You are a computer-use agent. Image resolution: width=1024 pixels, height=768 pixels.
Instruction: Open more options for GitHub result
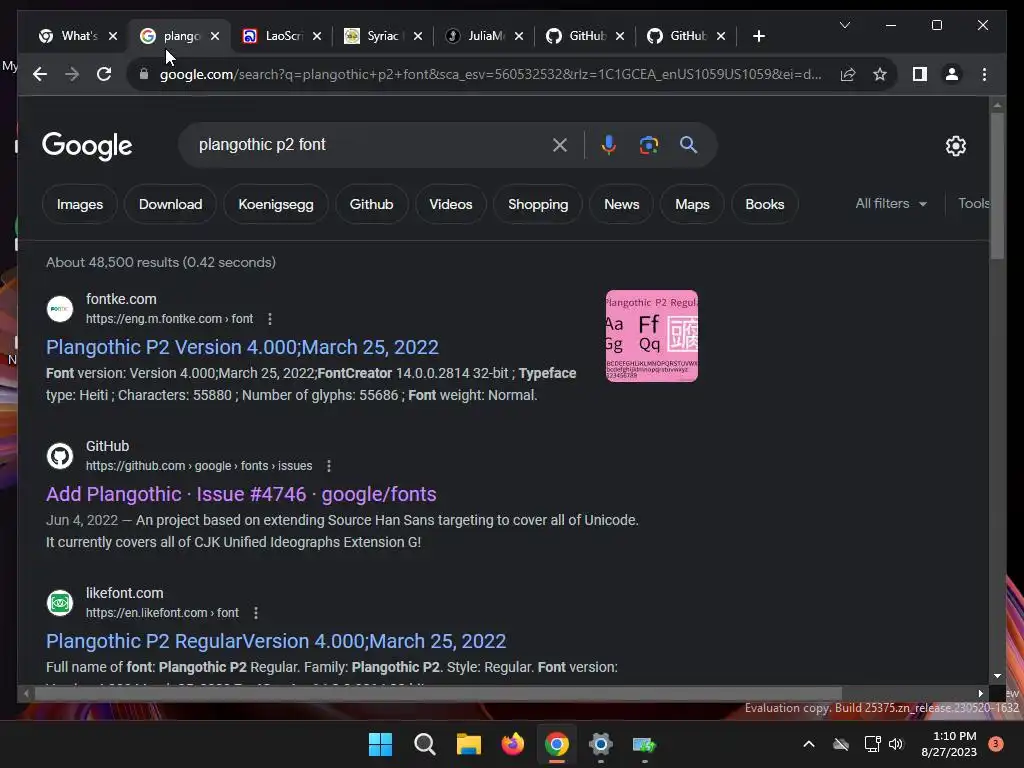(328, 466)
